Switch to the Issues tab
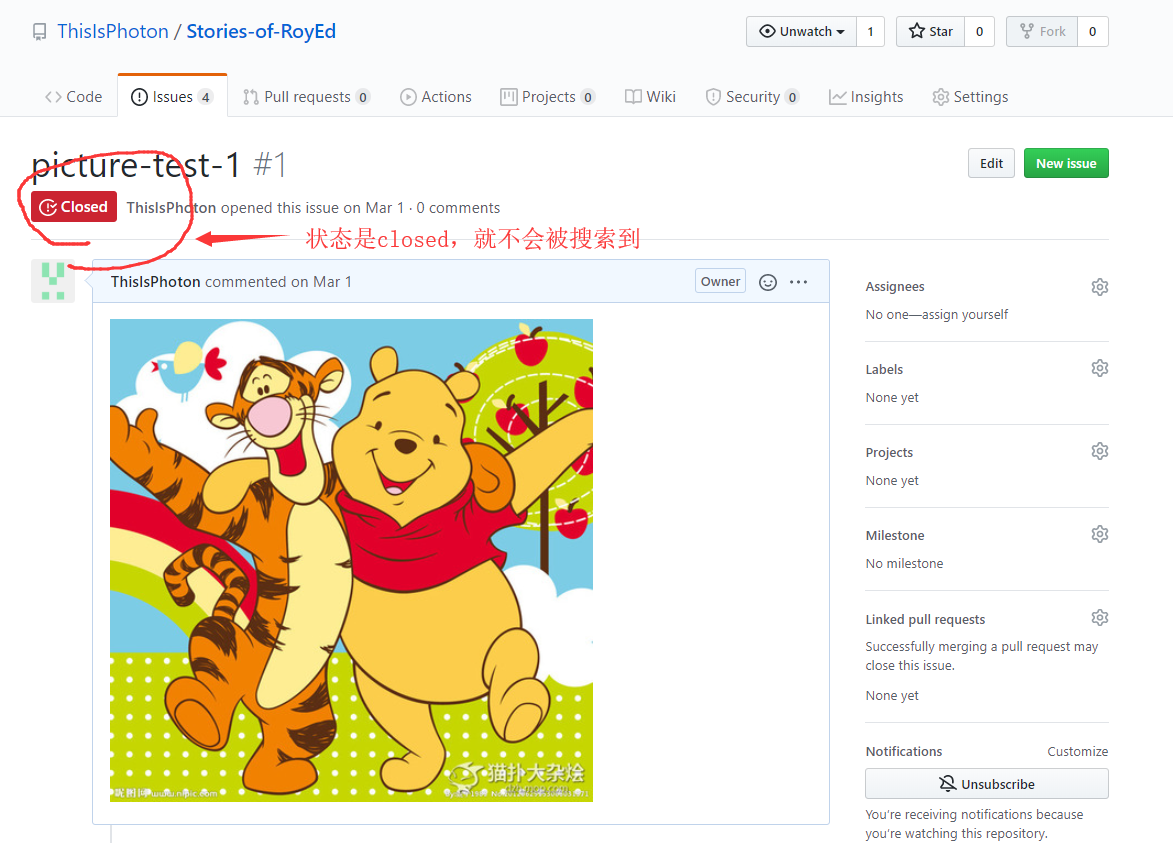 [172, 96]
